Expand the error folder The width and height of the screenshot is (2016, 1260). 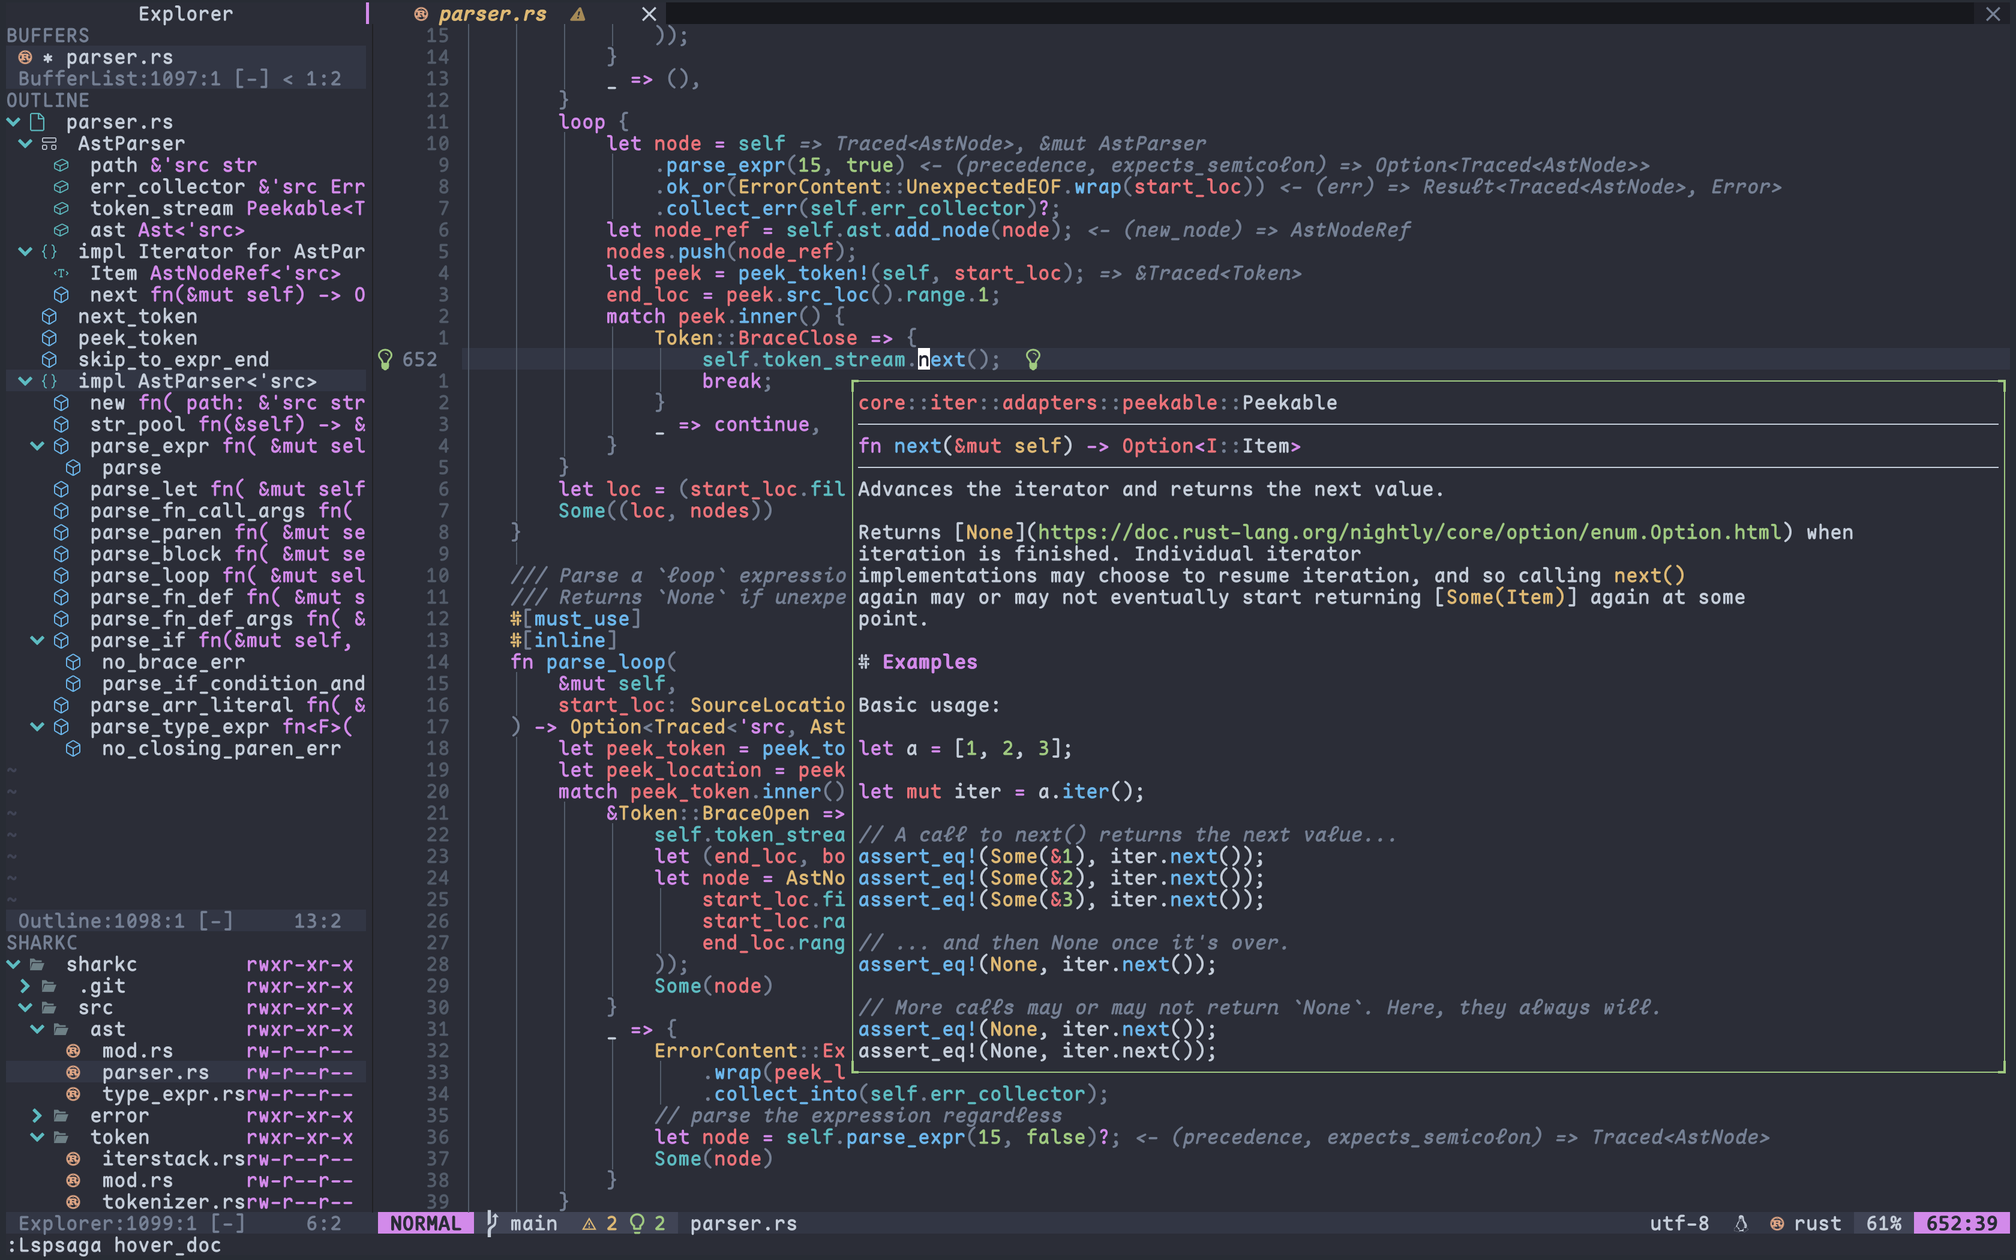(x=38, y=1116)
